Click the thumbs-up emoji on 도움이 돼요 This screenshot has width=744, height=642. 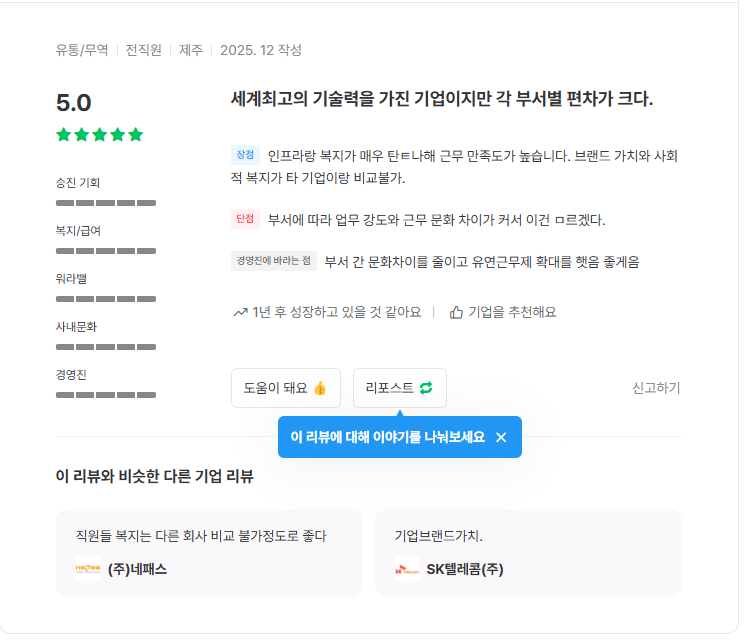pos(320,388)
